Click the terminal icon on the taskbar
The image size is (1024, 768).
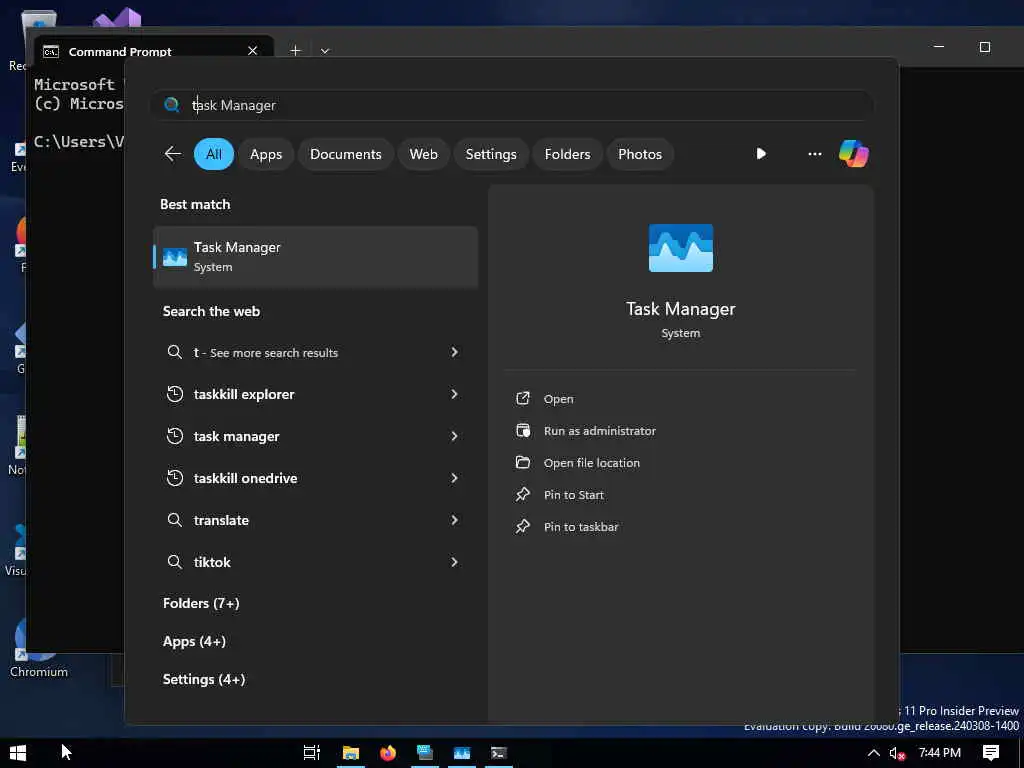(499, 753)
